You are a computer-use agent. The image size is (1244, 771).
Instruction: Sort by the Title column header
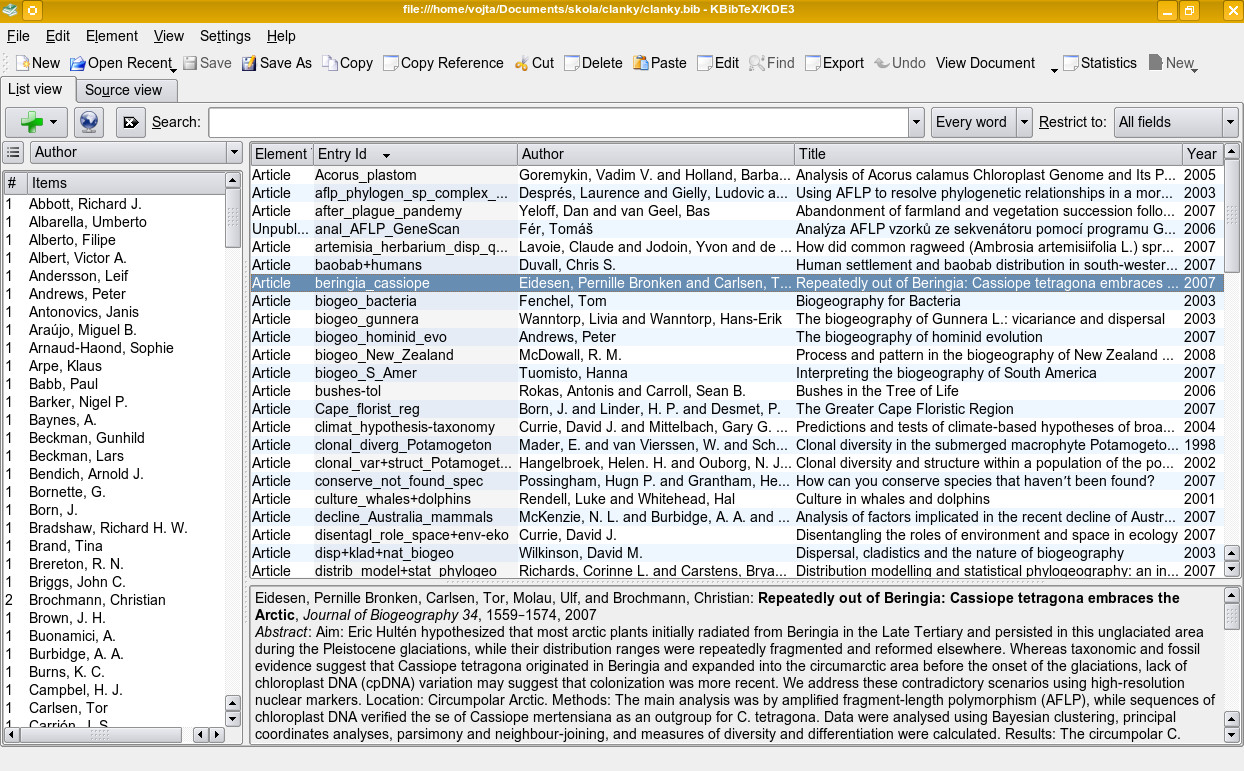tap(988, 154)
